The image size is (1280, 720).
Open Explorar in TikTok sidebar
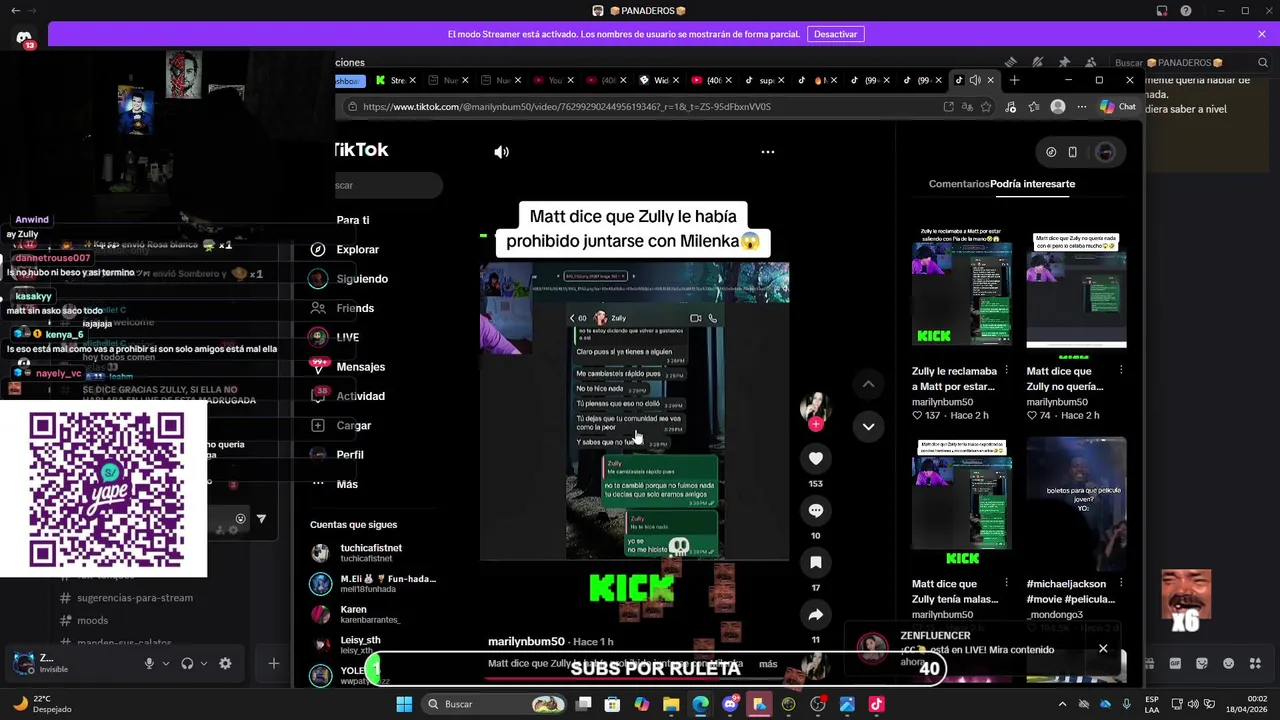click(x=347, y=249)
